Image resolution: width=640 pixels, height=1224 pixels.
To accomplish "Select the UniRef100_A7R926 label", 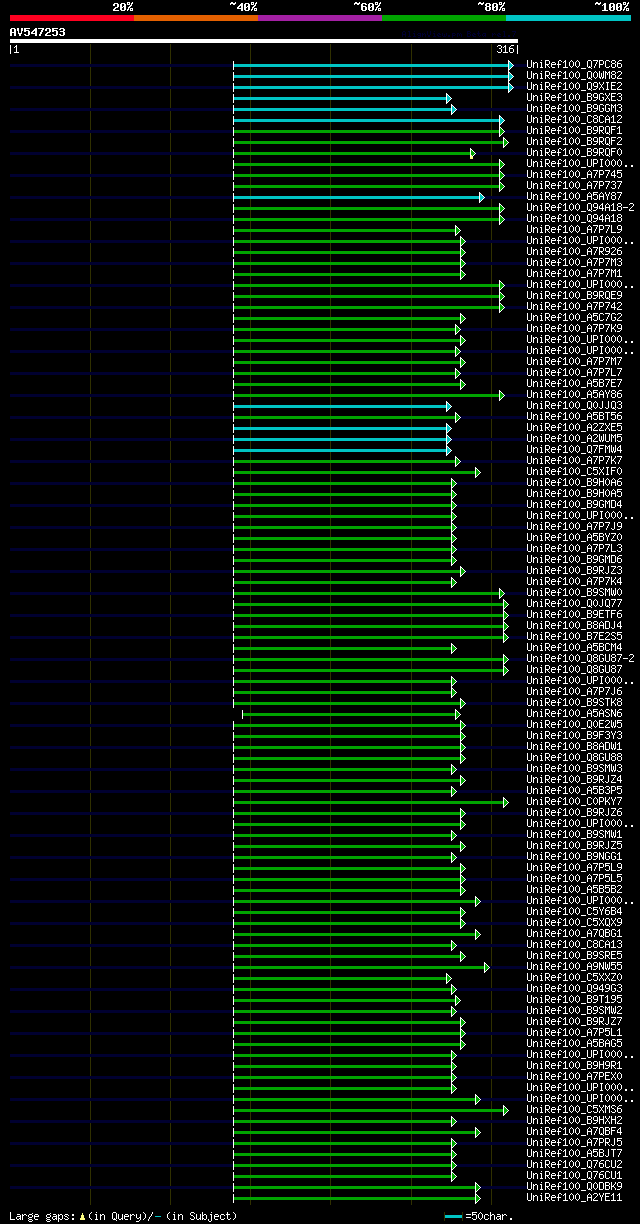I will coord(574,251).
